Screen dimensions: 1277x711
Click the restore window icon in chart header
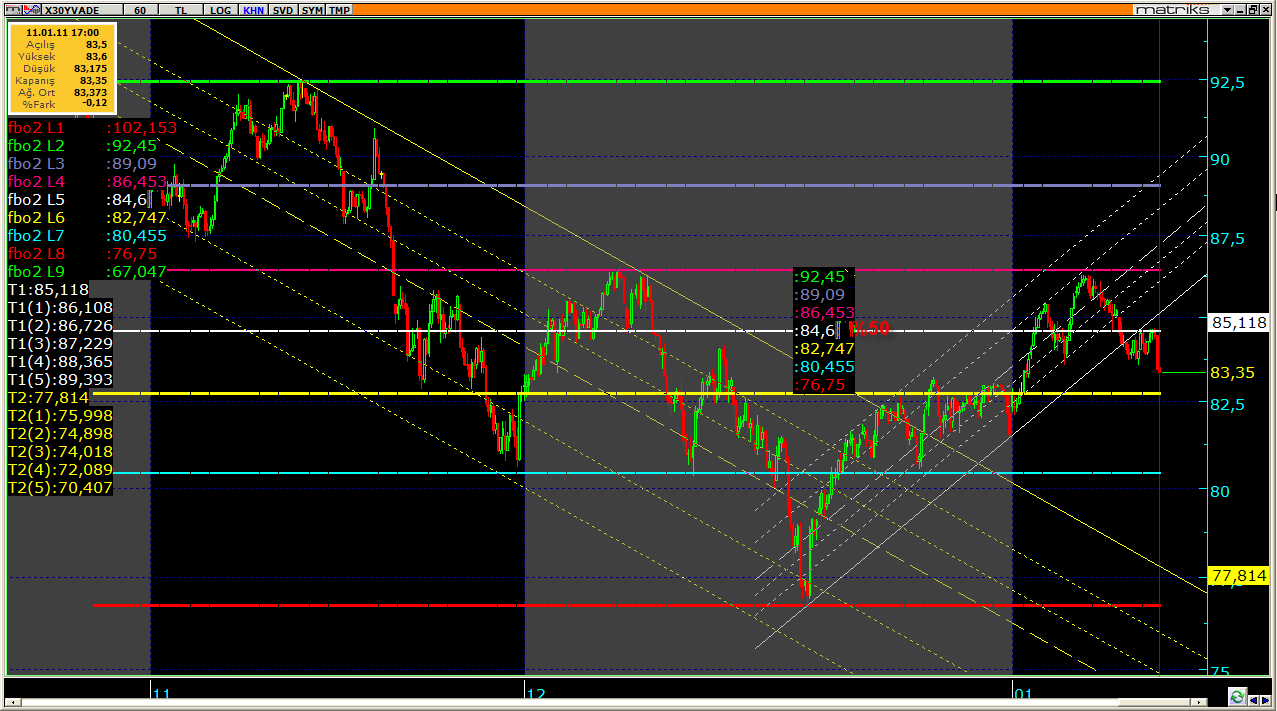(1253, 9)
